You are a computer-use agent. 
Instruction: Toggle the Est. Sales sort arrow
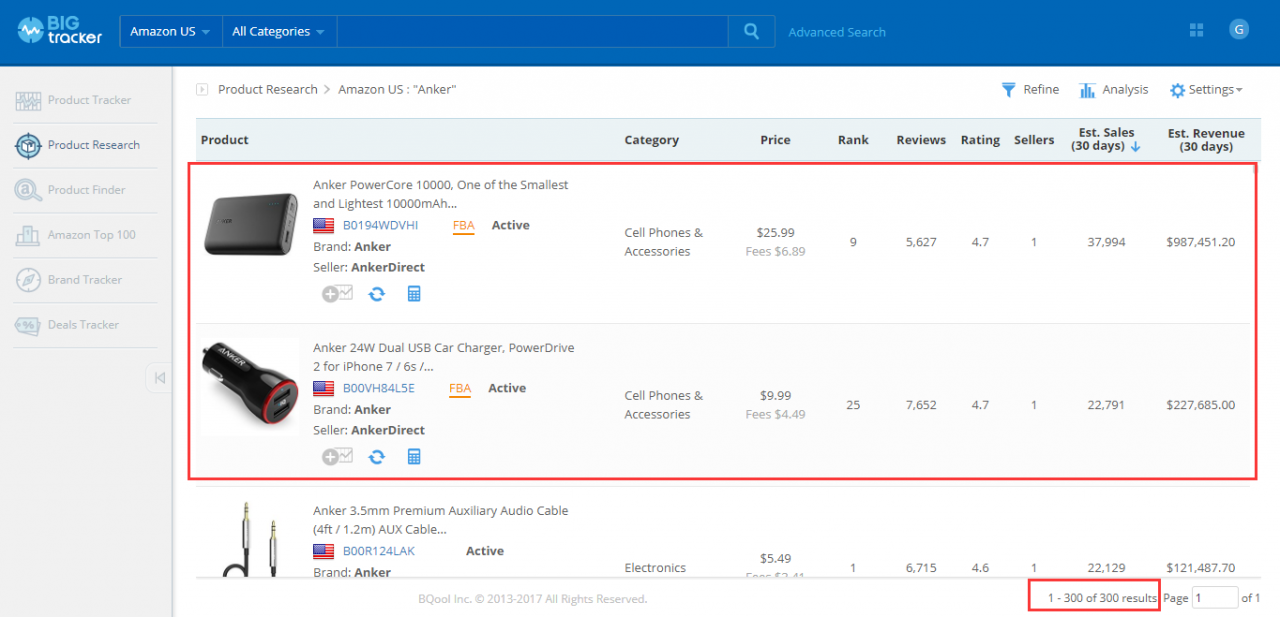pyautogui.click(x=1135, y=147)
